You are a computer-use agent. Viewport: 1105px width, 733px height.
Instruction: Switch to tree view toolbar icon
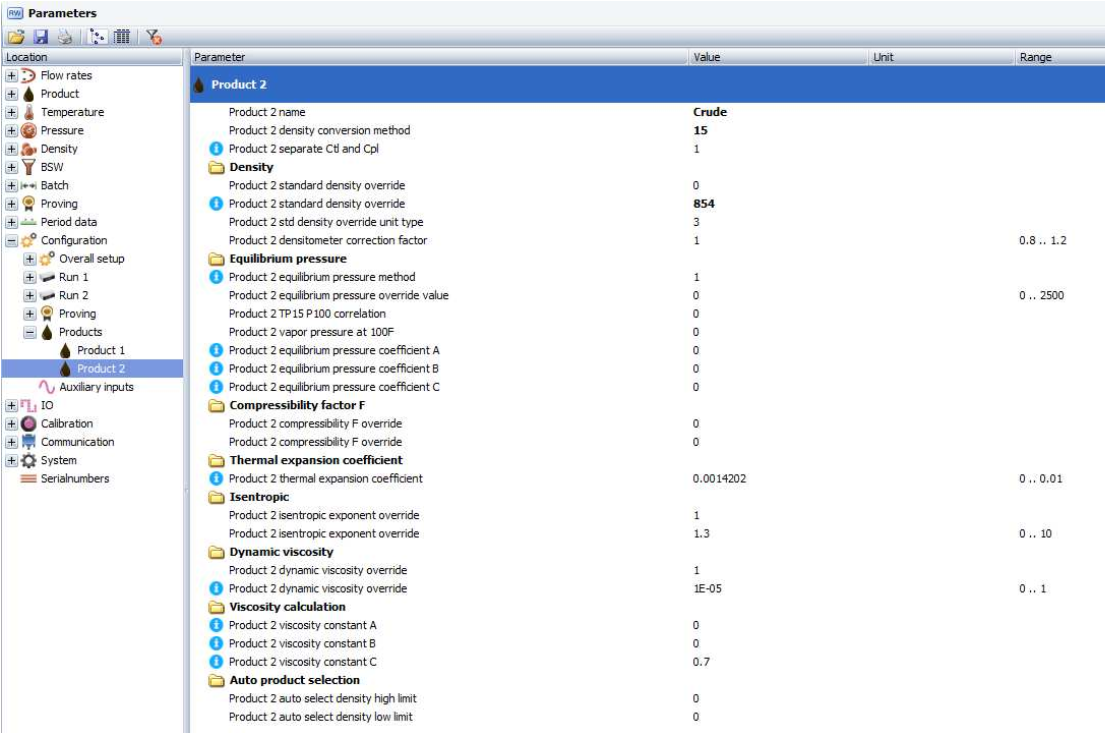(x=98, y=37)
